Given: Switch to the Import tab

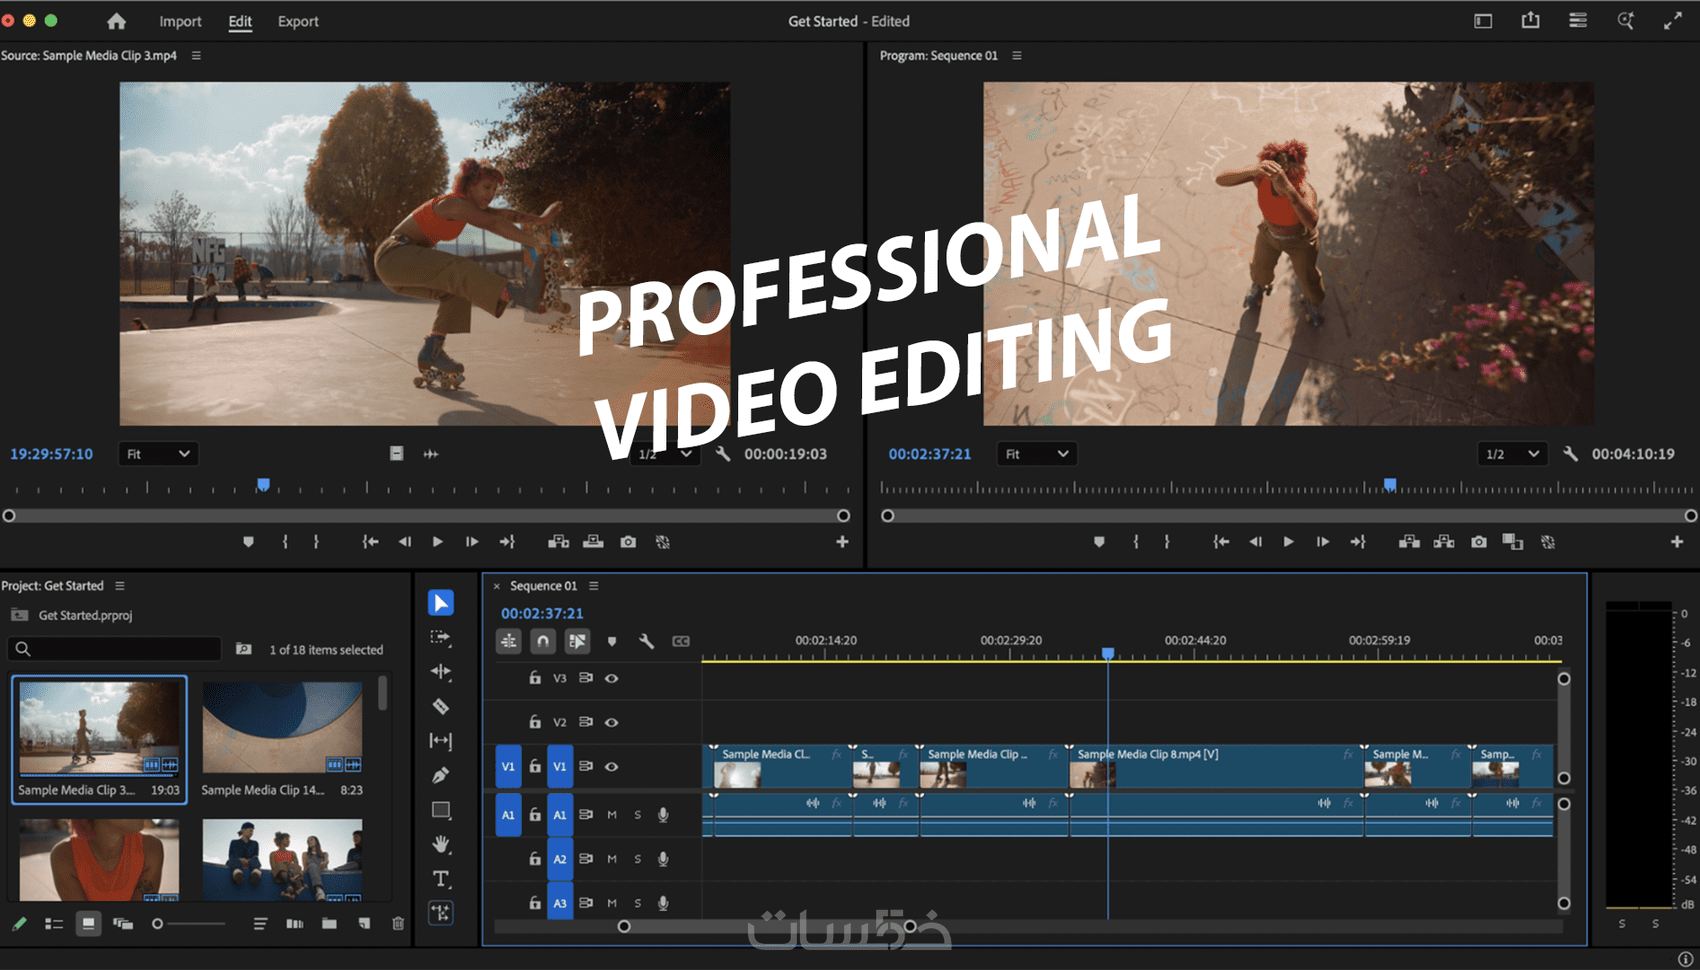Looking at the screenshot, I should coord(180,21).
